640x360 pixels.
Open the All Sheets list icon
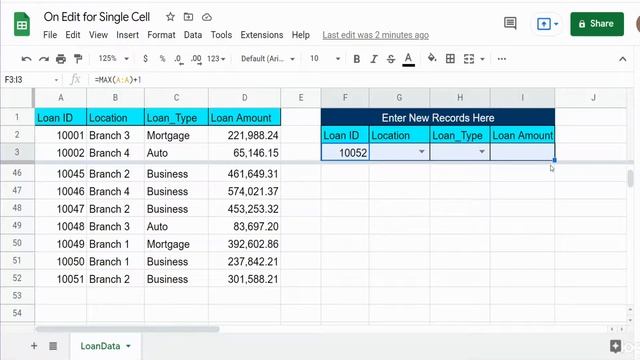point(53,346)
